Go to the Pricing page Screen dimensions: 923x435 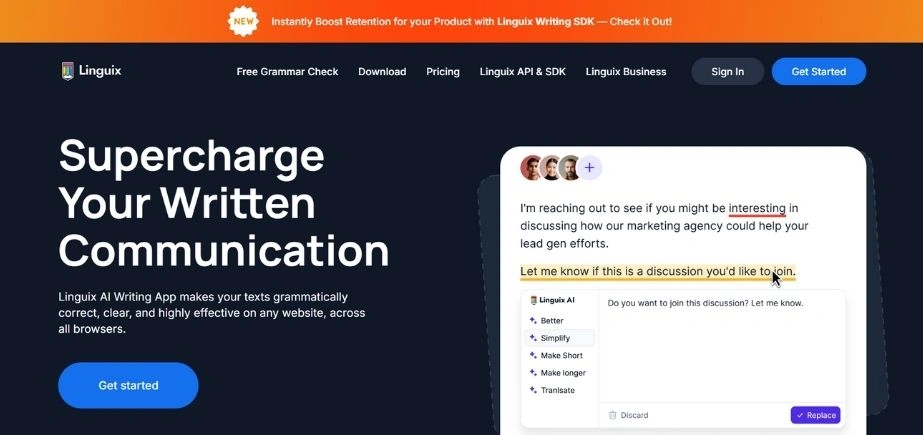tap(443, 72)
